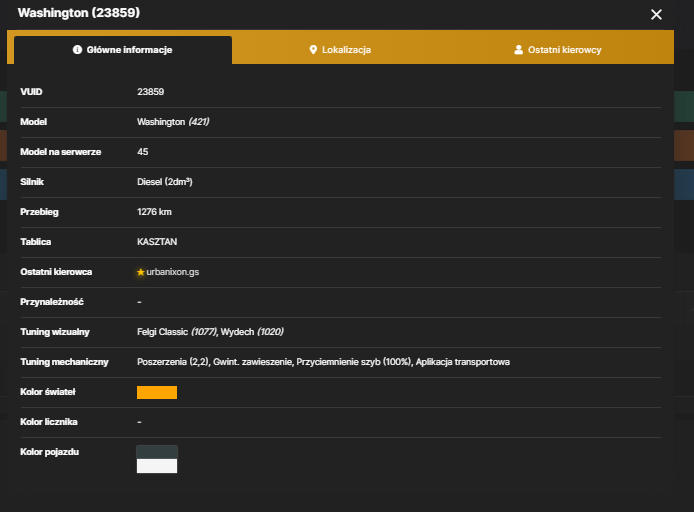Click the mileage value 1276 km
This screenshot has width=694, height=512.
[154, 212]
